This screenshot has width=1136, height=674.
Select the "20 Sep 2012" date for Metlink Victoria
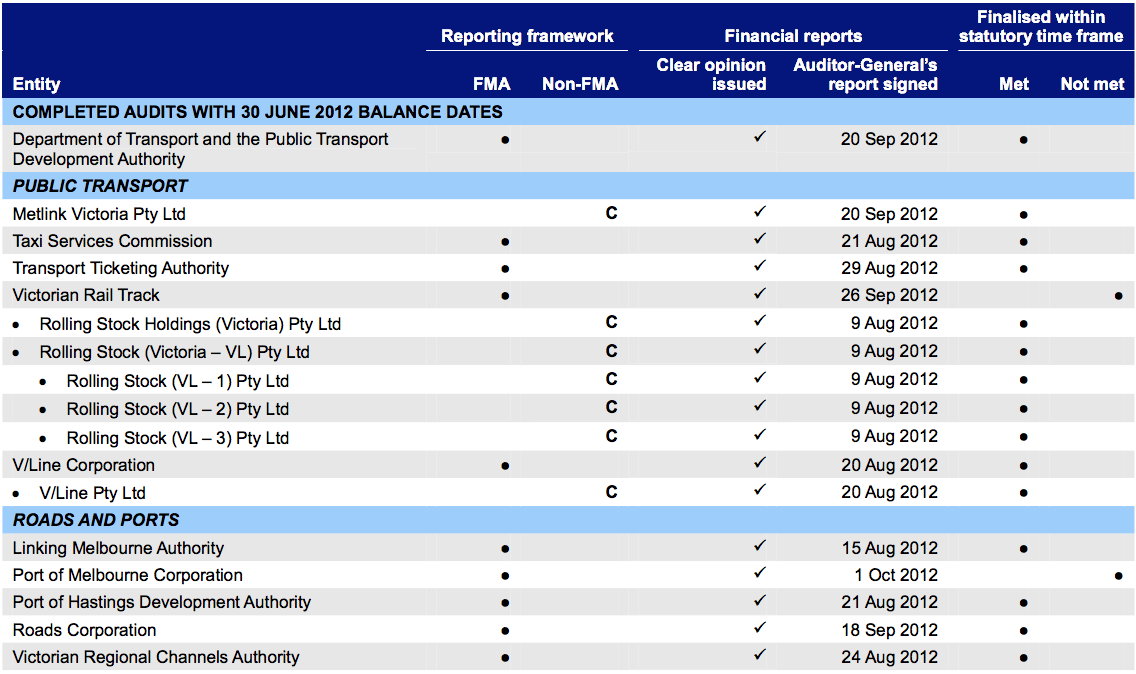pos(889,215)
